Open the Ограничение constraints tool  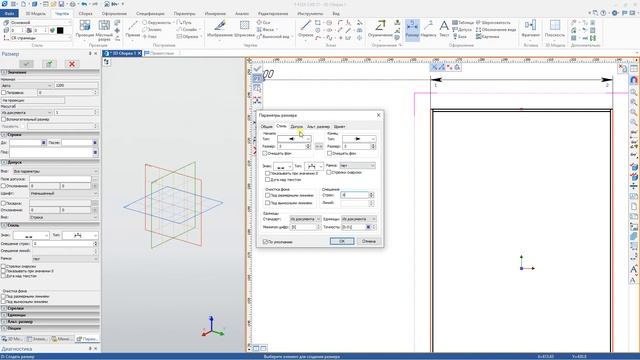coord(380,29)
